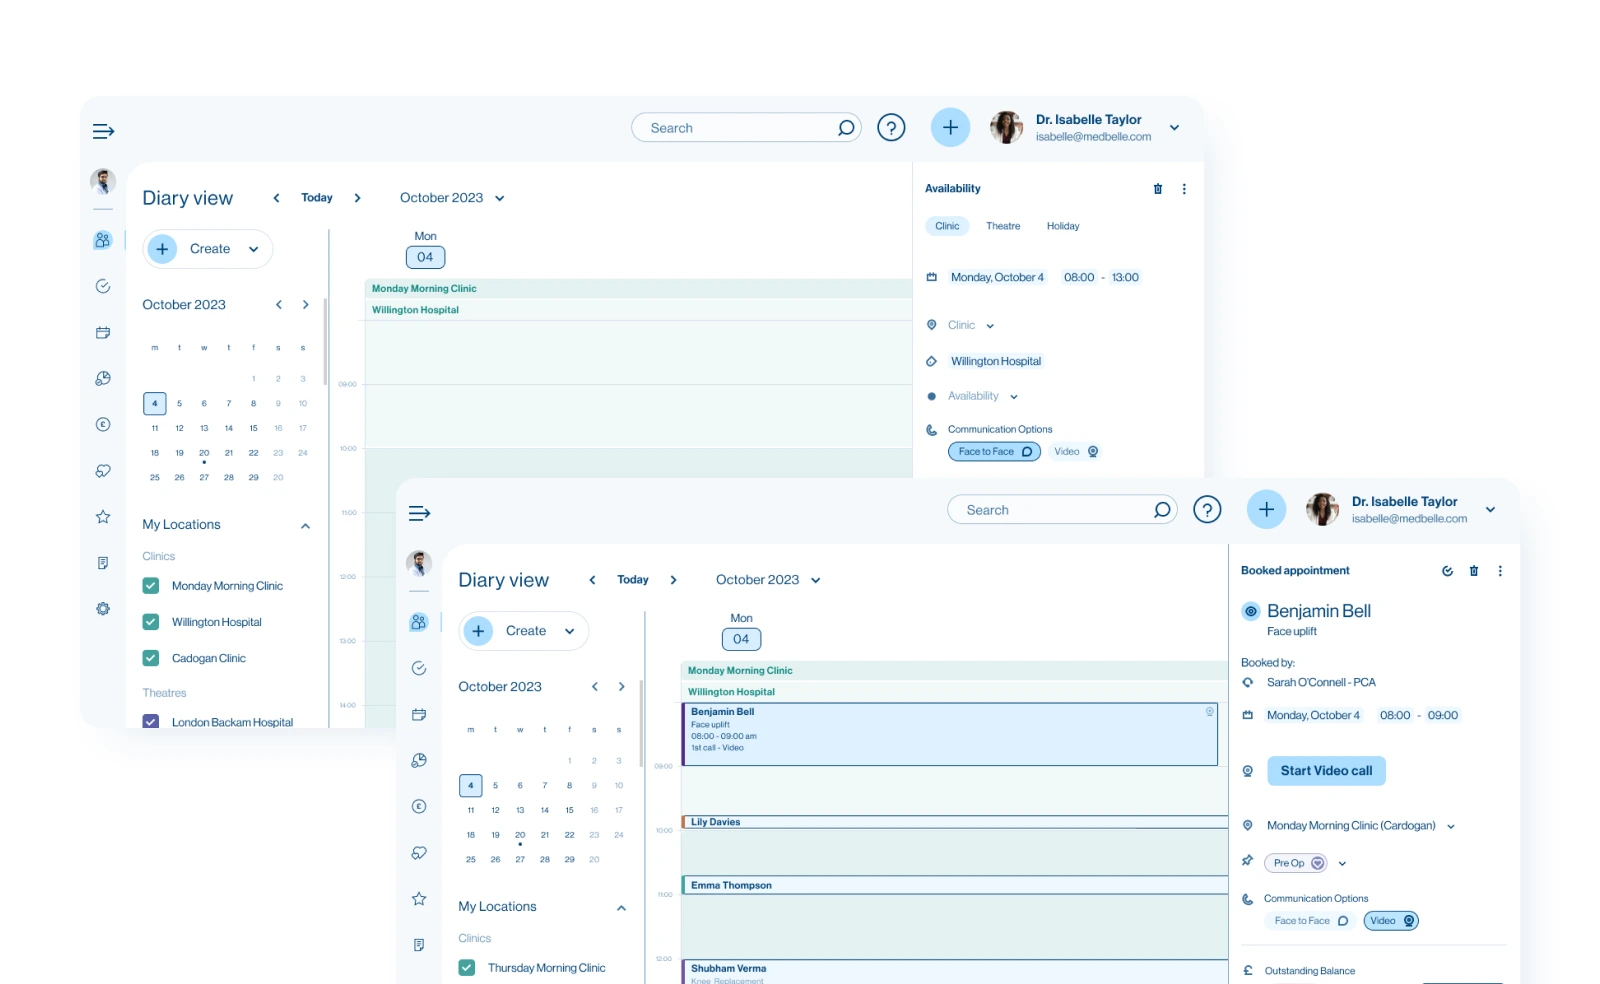
Task: Open people icon in Booked appointment window sidebar
Action: pyautogui.click(x=419, y=623)
